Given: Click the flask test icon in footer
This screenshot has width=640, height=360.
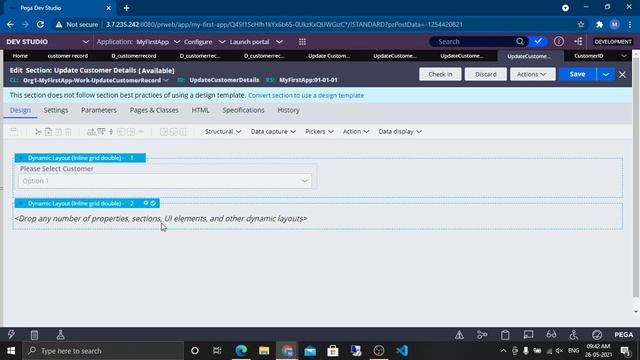Looking at the screenshot, I should pos(60,335).
